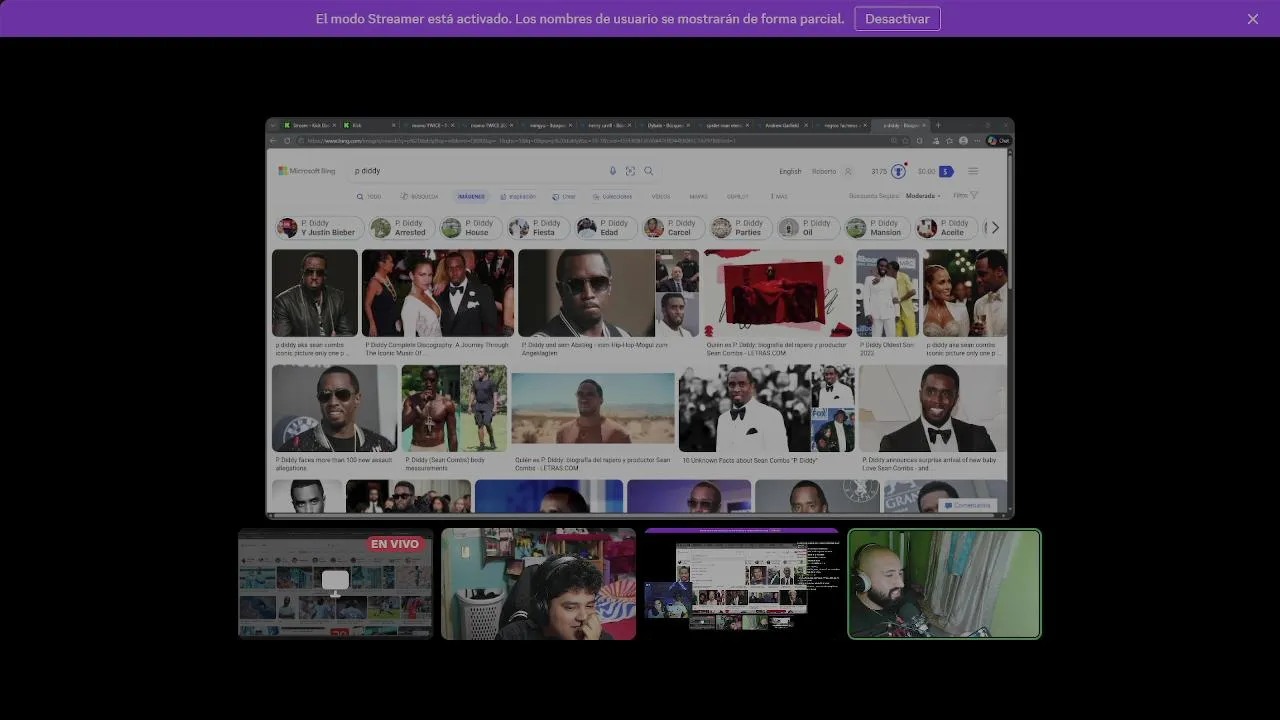Open the 'P Diddy Complete Discography' image result
Viewport: 1280px width, 720px height.
pyautogui.click(x=438, y=293)
